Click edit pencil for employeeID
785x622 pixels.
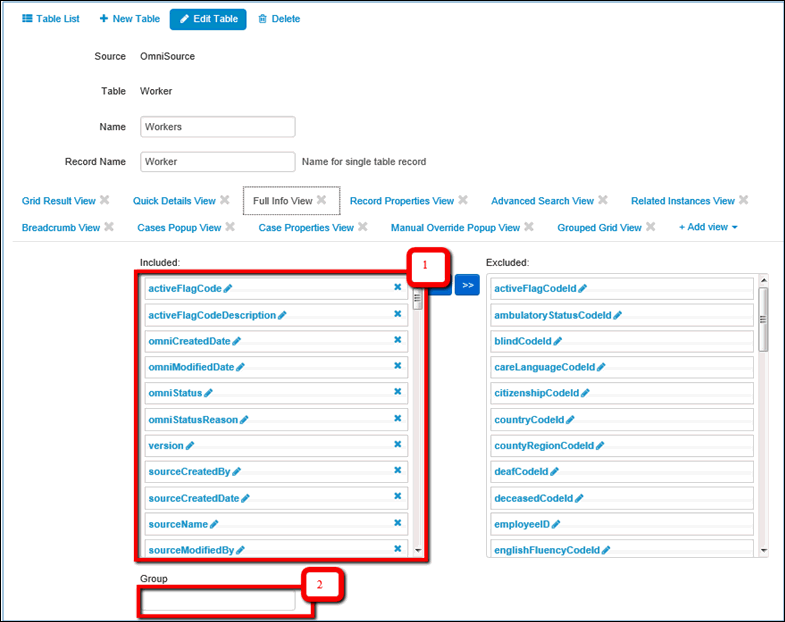[x=556, y=523]
